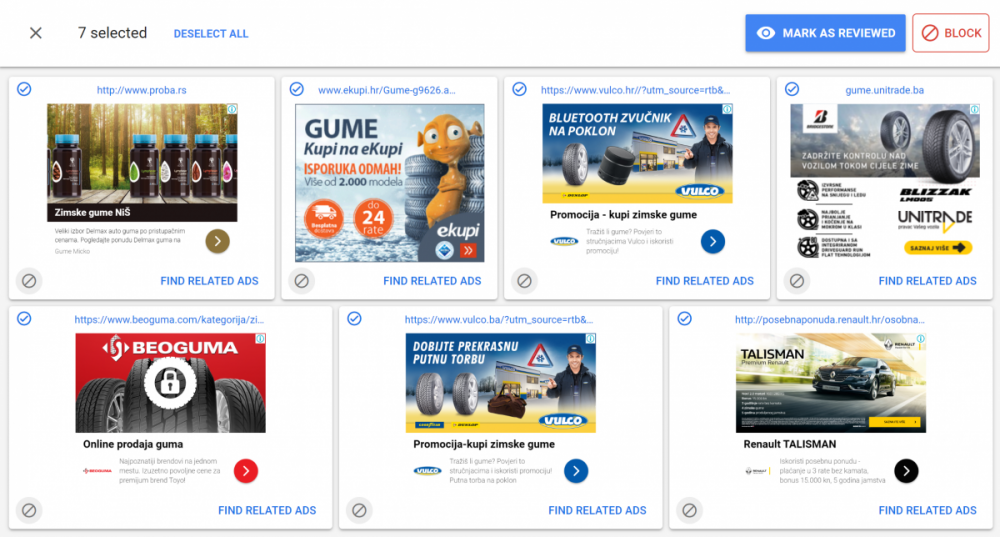Viewport: 1000px width, 537px height.
Task: Find related ads for vulco.hr card
Action: tap(705, 281)
